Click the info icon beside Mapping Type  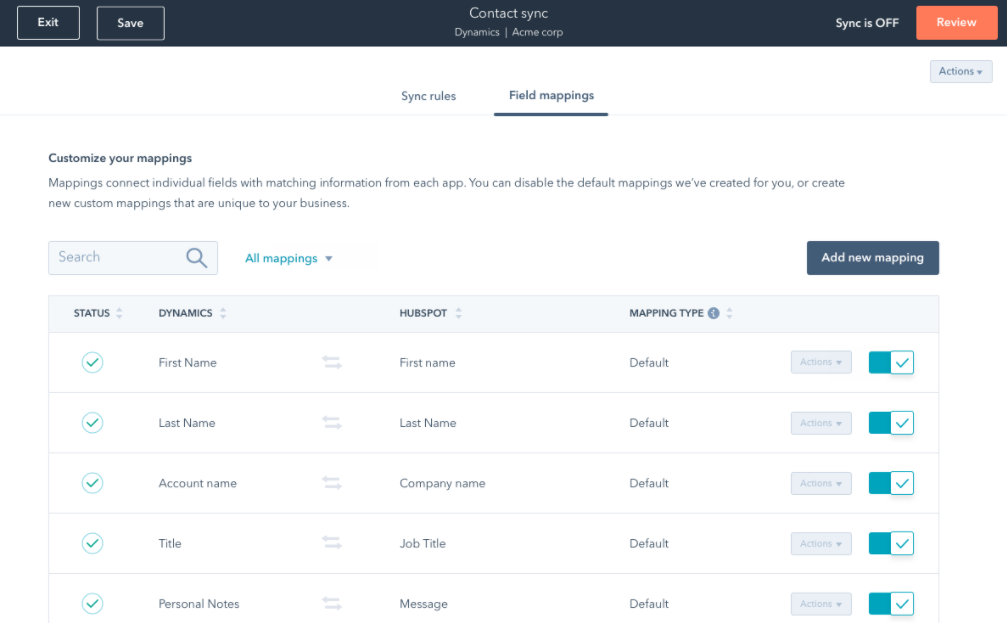pos(713,313)
